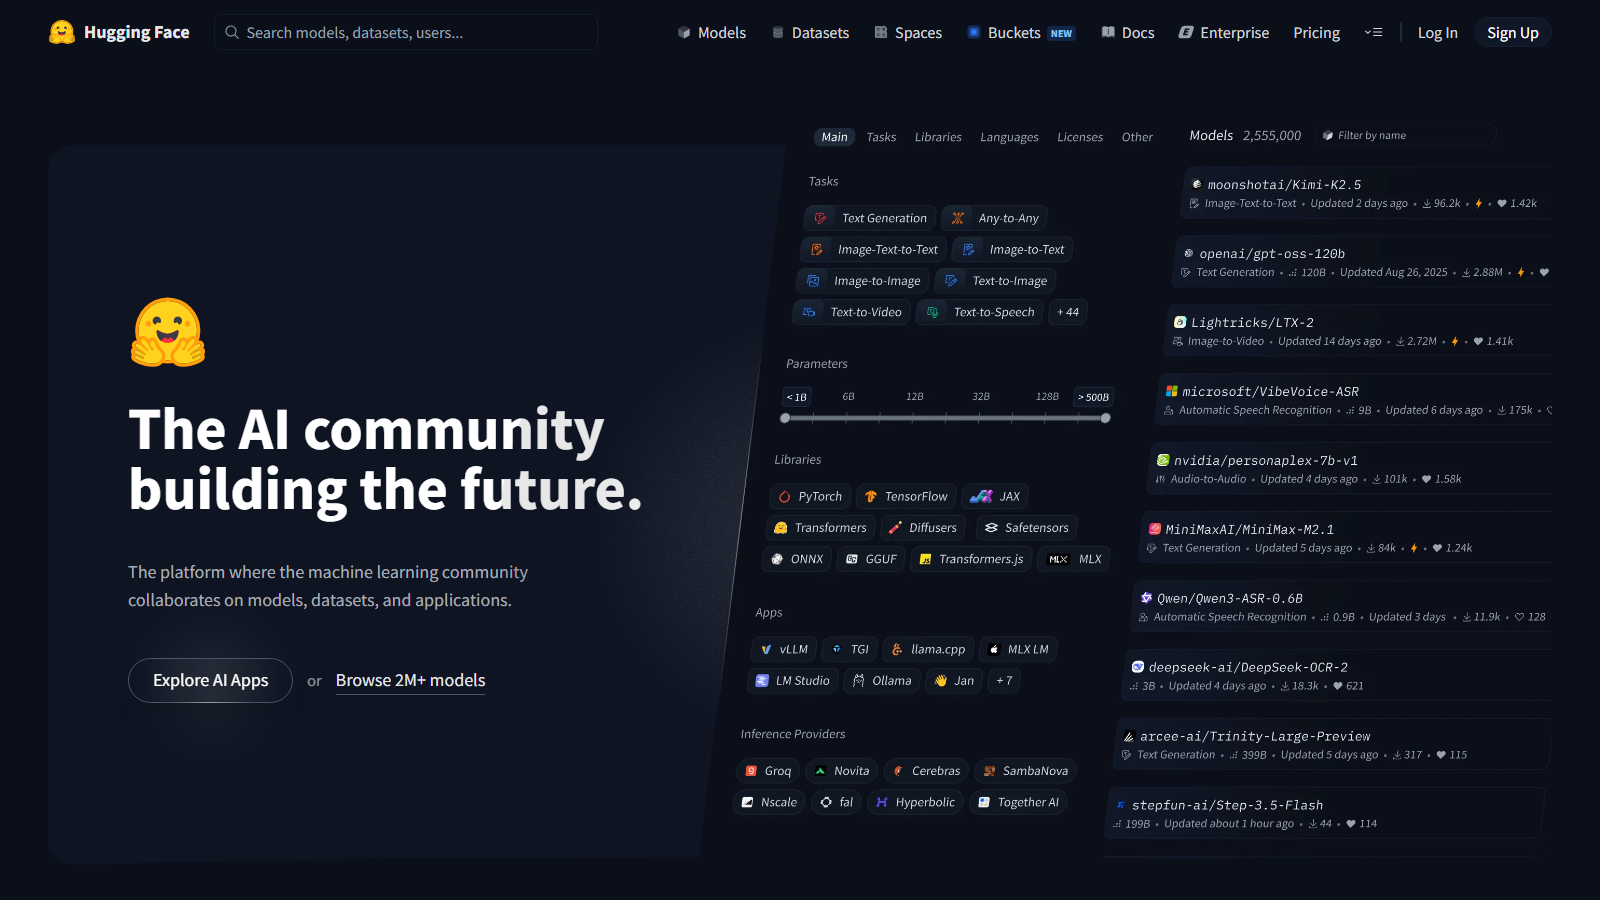Click the right handle of Parameters slider
The width and height of the screenshot is (1600, 900).
pyautogui.click(x=1105, y=418)
